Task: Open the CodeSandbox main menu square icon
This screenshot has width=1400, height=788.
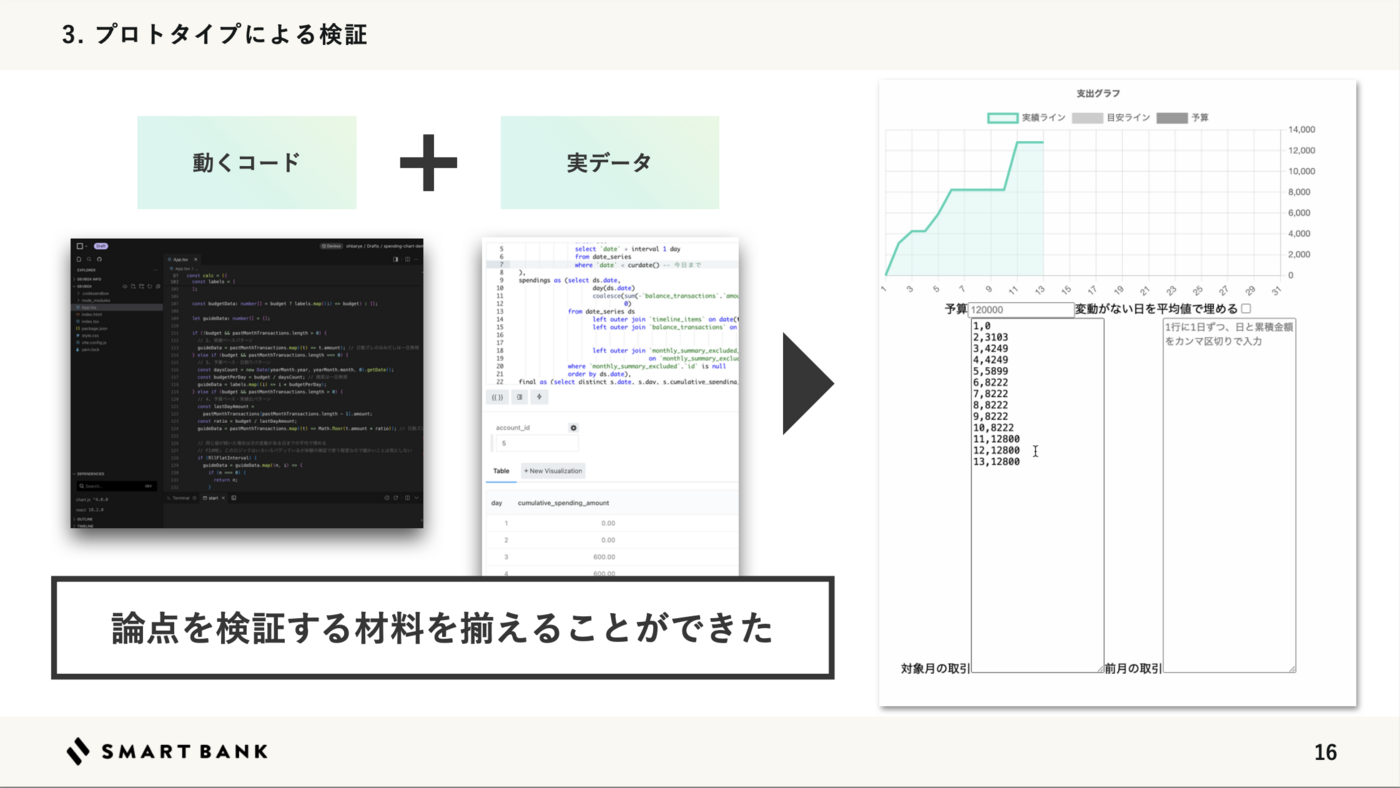Action: [x=80, y=246]
